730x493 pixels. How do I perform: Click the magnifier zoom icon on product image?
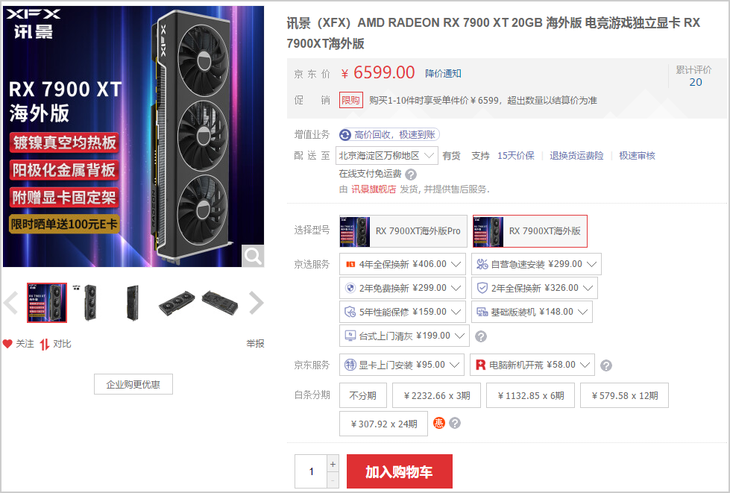tap(253, 256)
